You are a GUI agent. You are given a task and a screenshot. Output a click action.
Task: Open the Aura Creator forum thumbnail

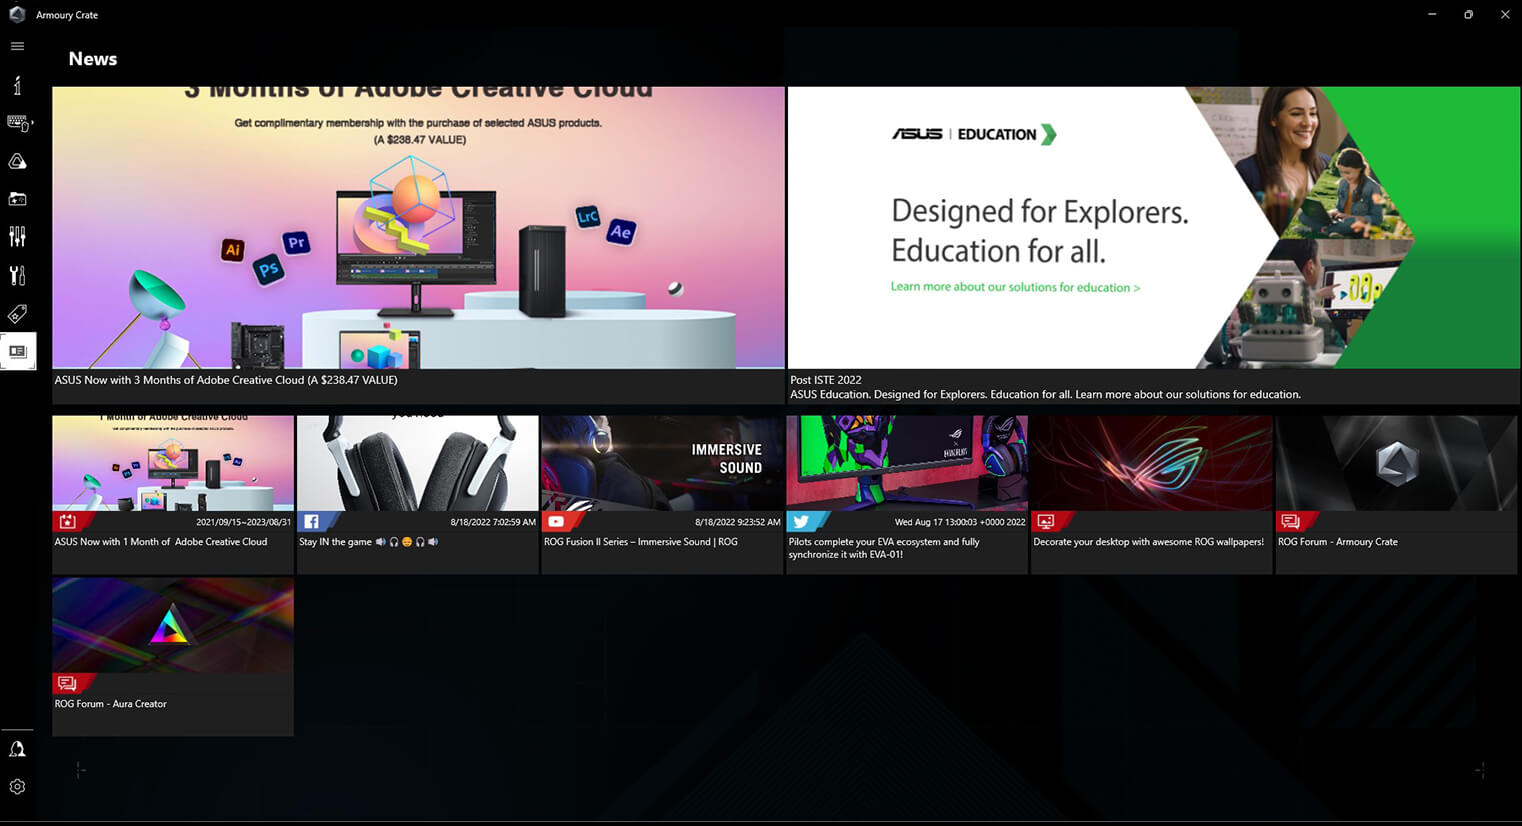pyautogui.click(x=173, y=625)
